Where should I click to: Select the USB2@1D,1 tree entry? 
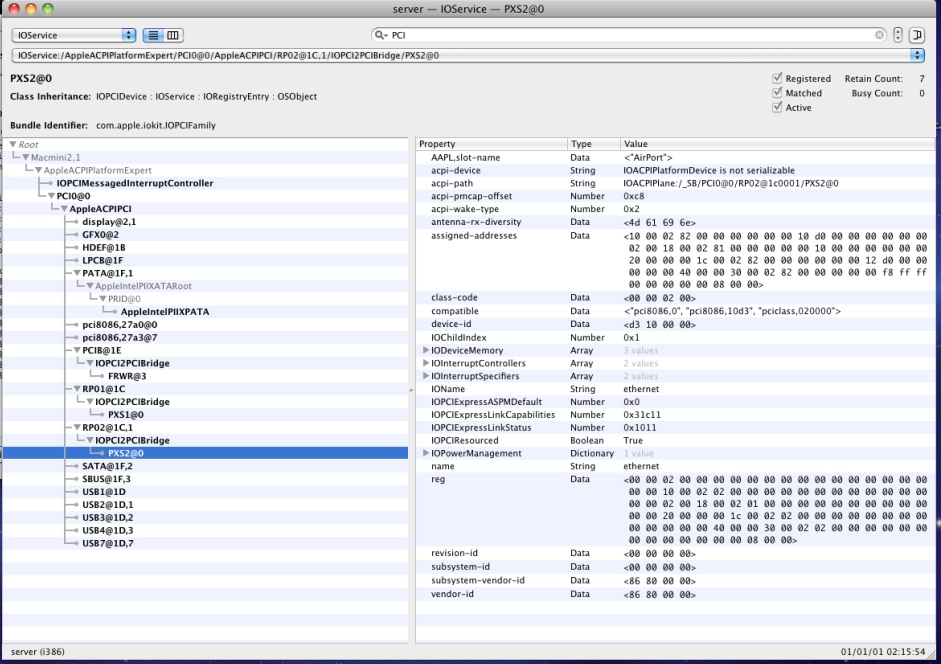tap(108, 505)
